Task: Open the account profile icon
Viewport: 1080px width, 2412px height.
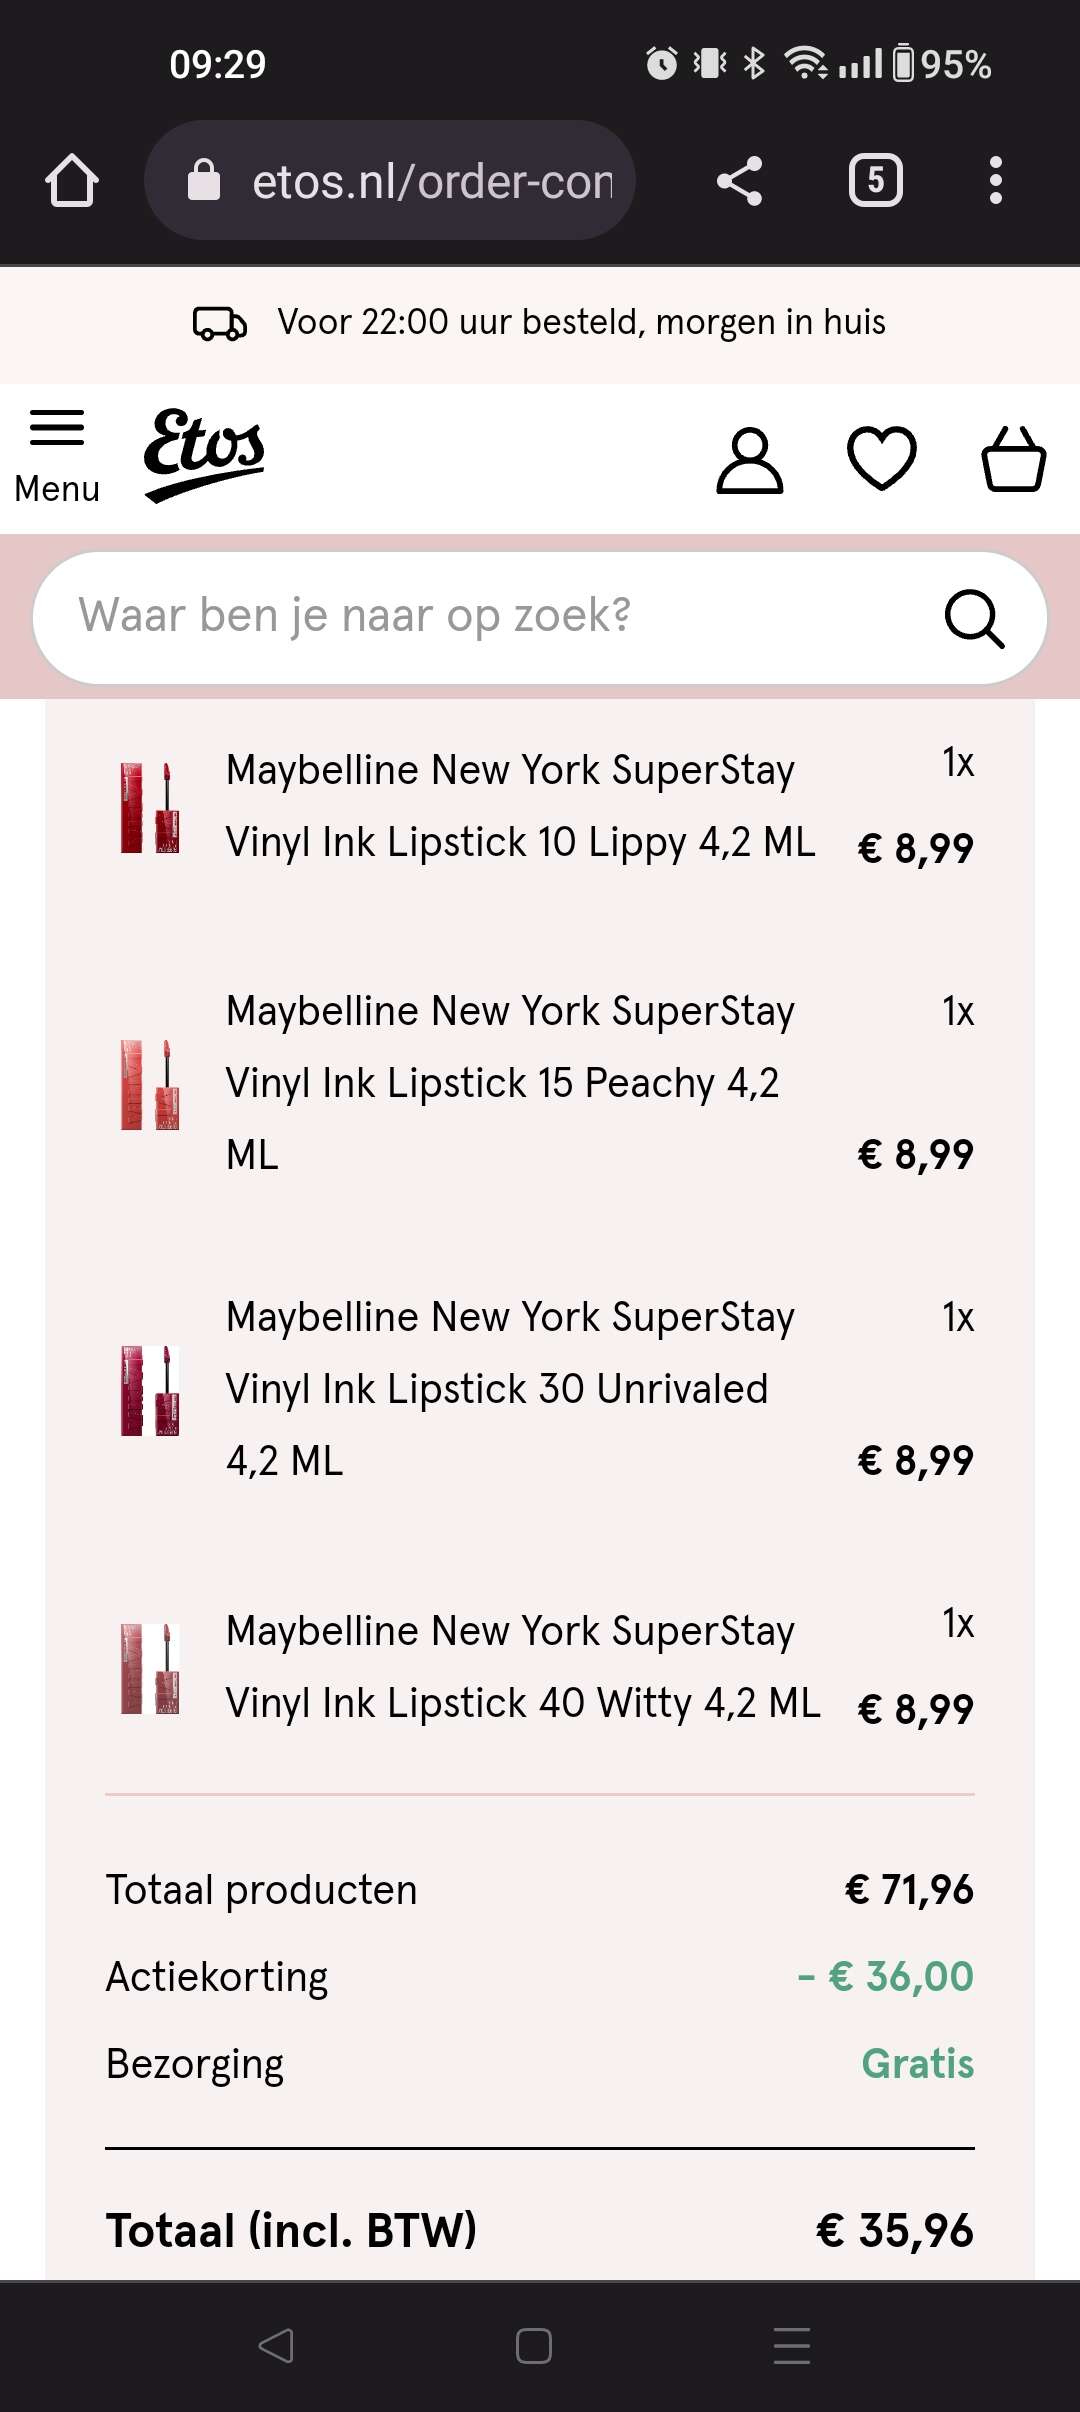Action: (x=749, y=460)
